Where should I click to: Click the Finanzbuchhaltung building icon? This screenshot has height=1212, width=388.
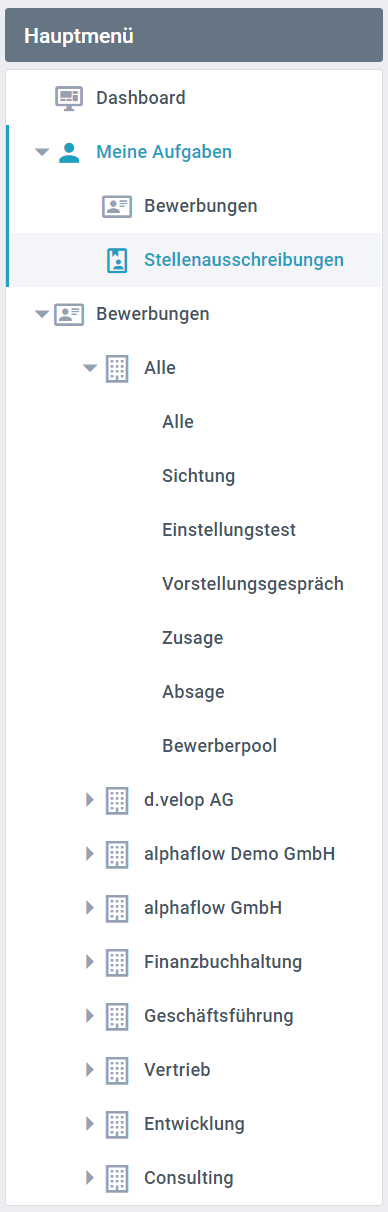pyautogui.click(x=117, y=962)
